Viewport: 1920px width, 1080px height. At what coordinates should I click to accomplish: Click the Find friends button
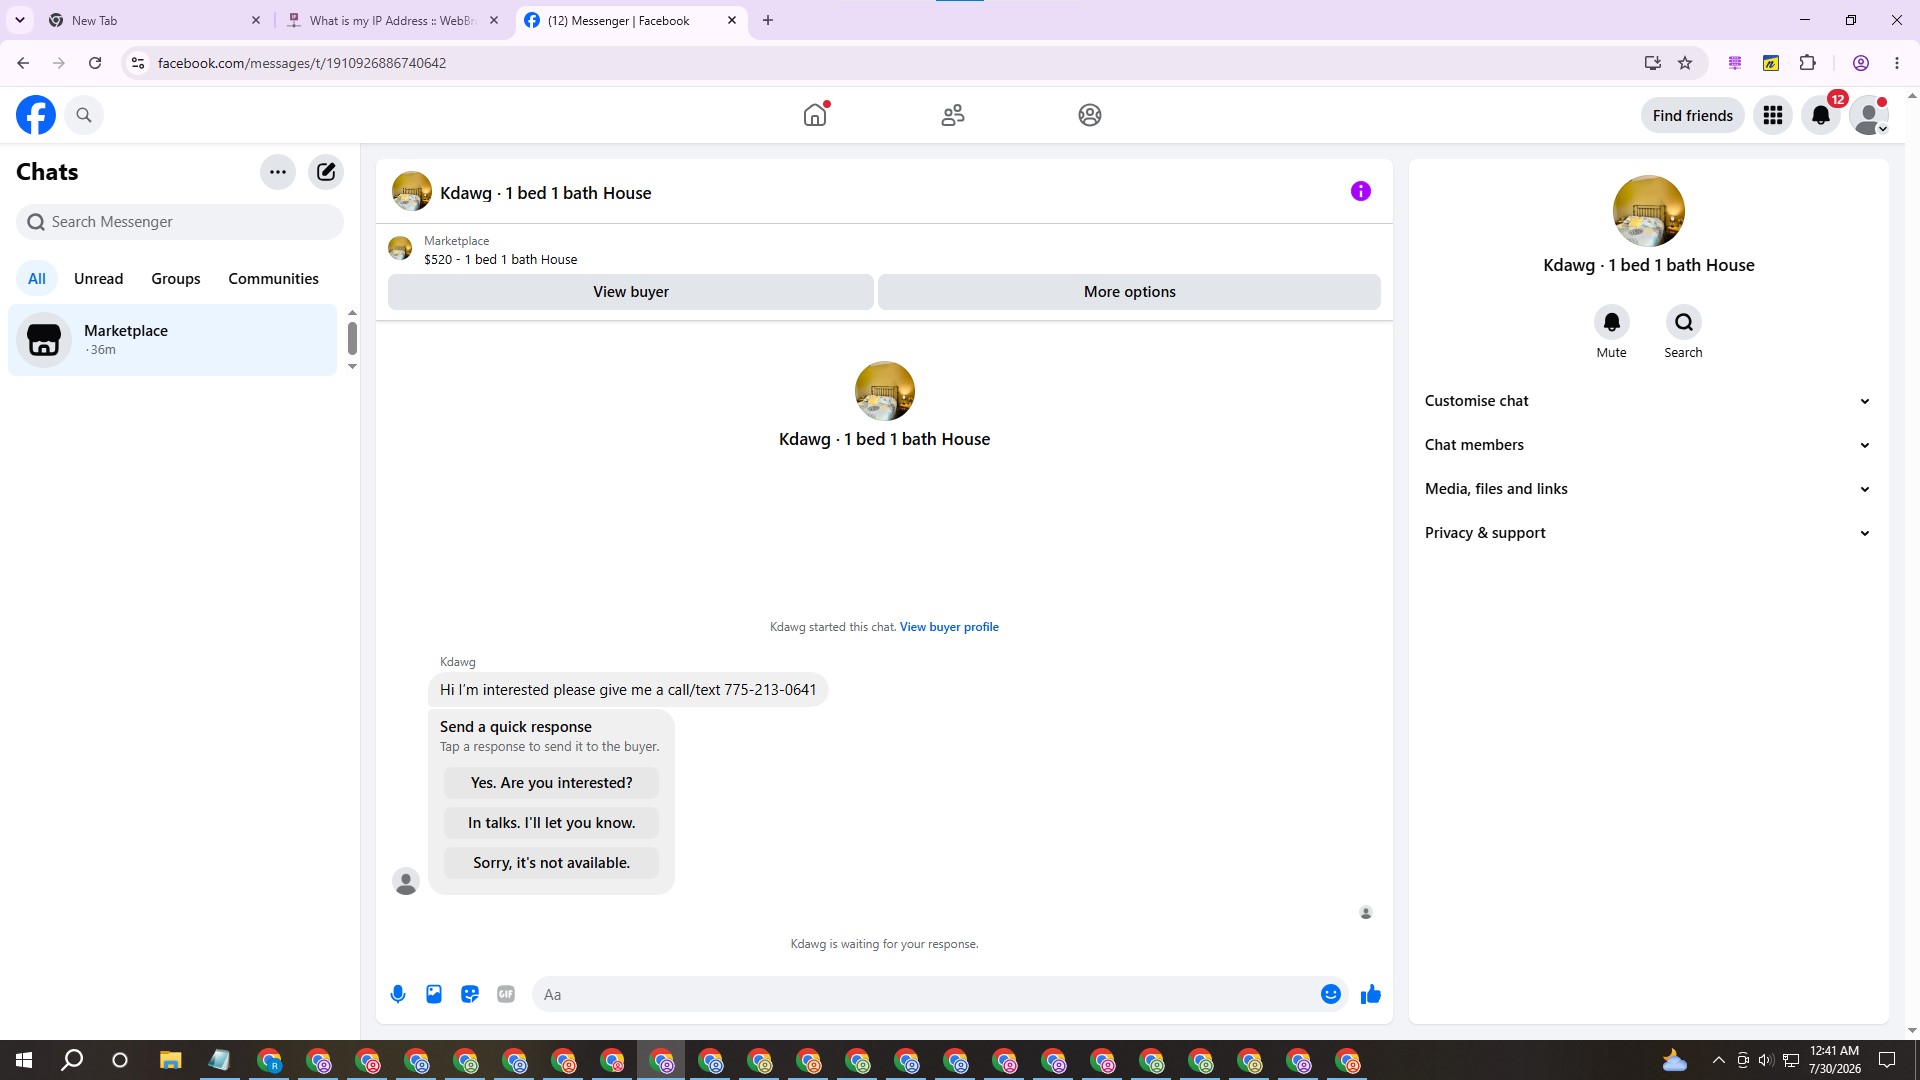(1693, 115)
